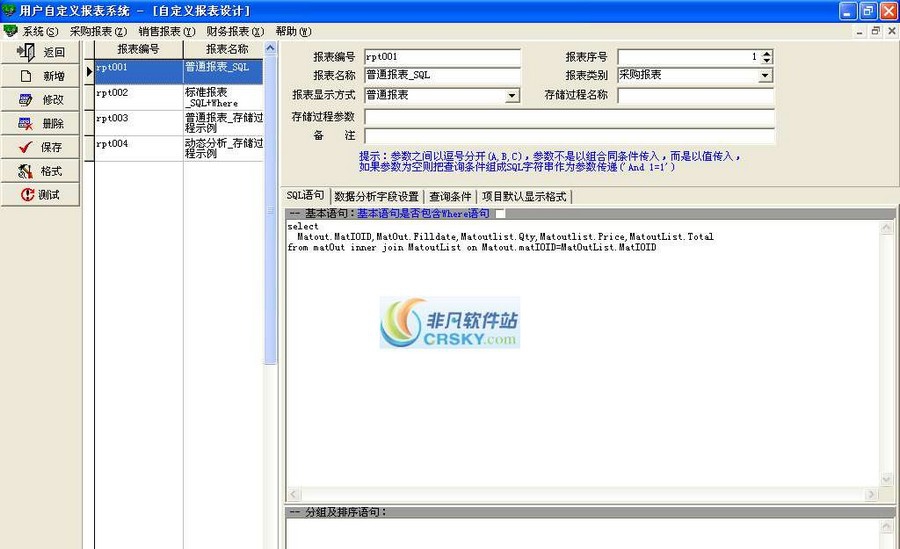Image resolution: width=900 pixels, height=549 pixels.
Task: Open the 销售报表 menu
Action: coord(167,32)
